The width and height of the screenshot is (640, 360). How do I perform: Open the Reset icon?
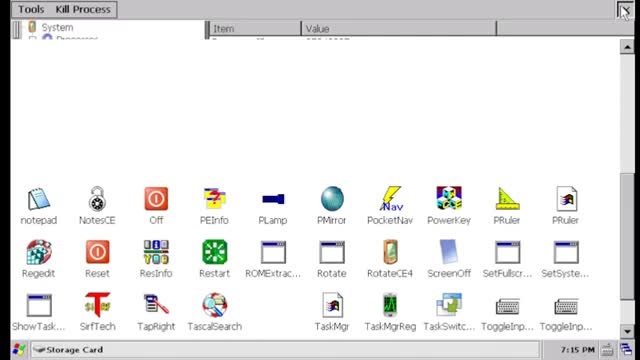pos(97,252)
